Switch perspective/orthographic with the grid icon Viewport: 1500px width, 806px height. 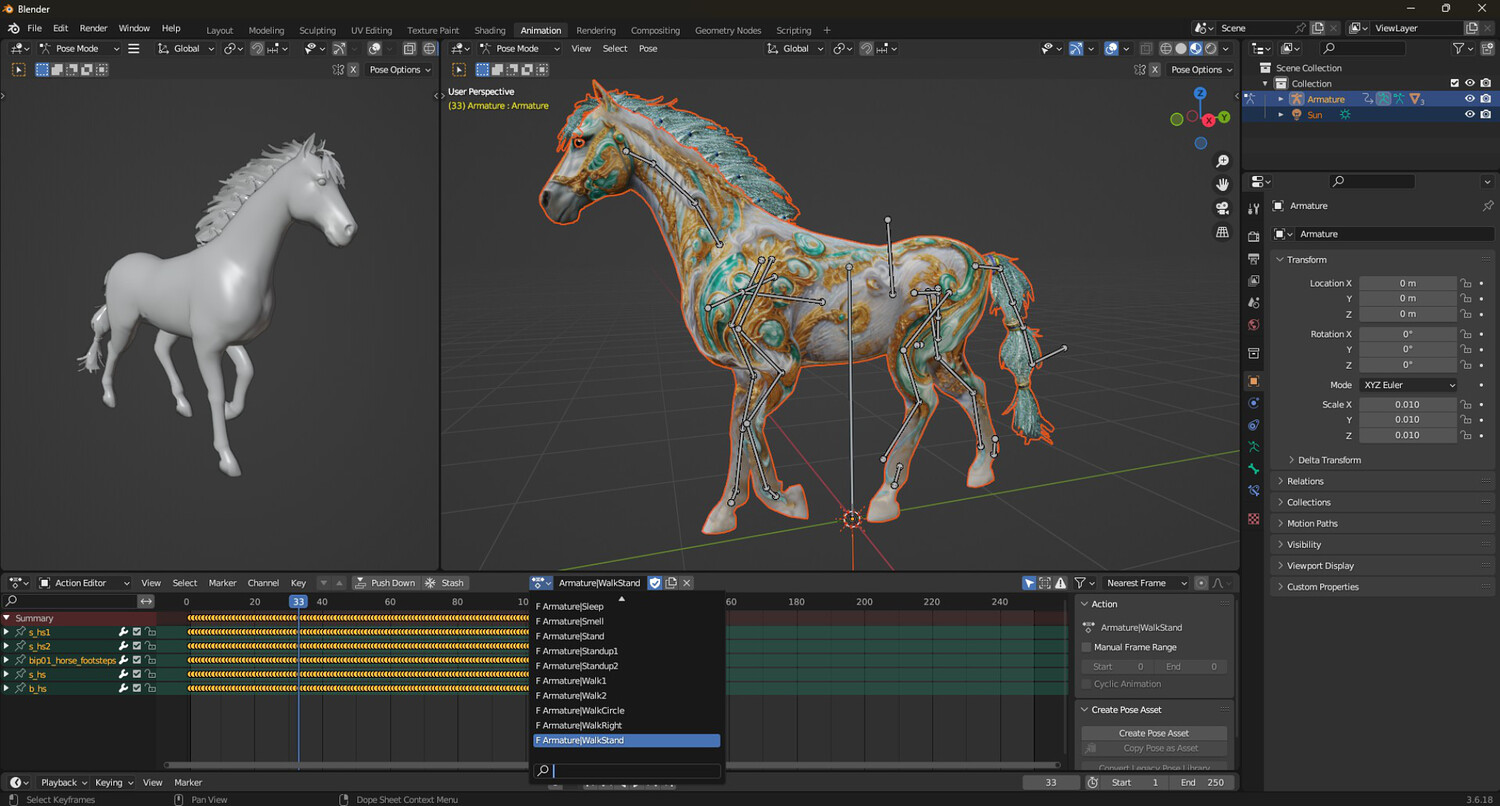[x=1222, y=232]
